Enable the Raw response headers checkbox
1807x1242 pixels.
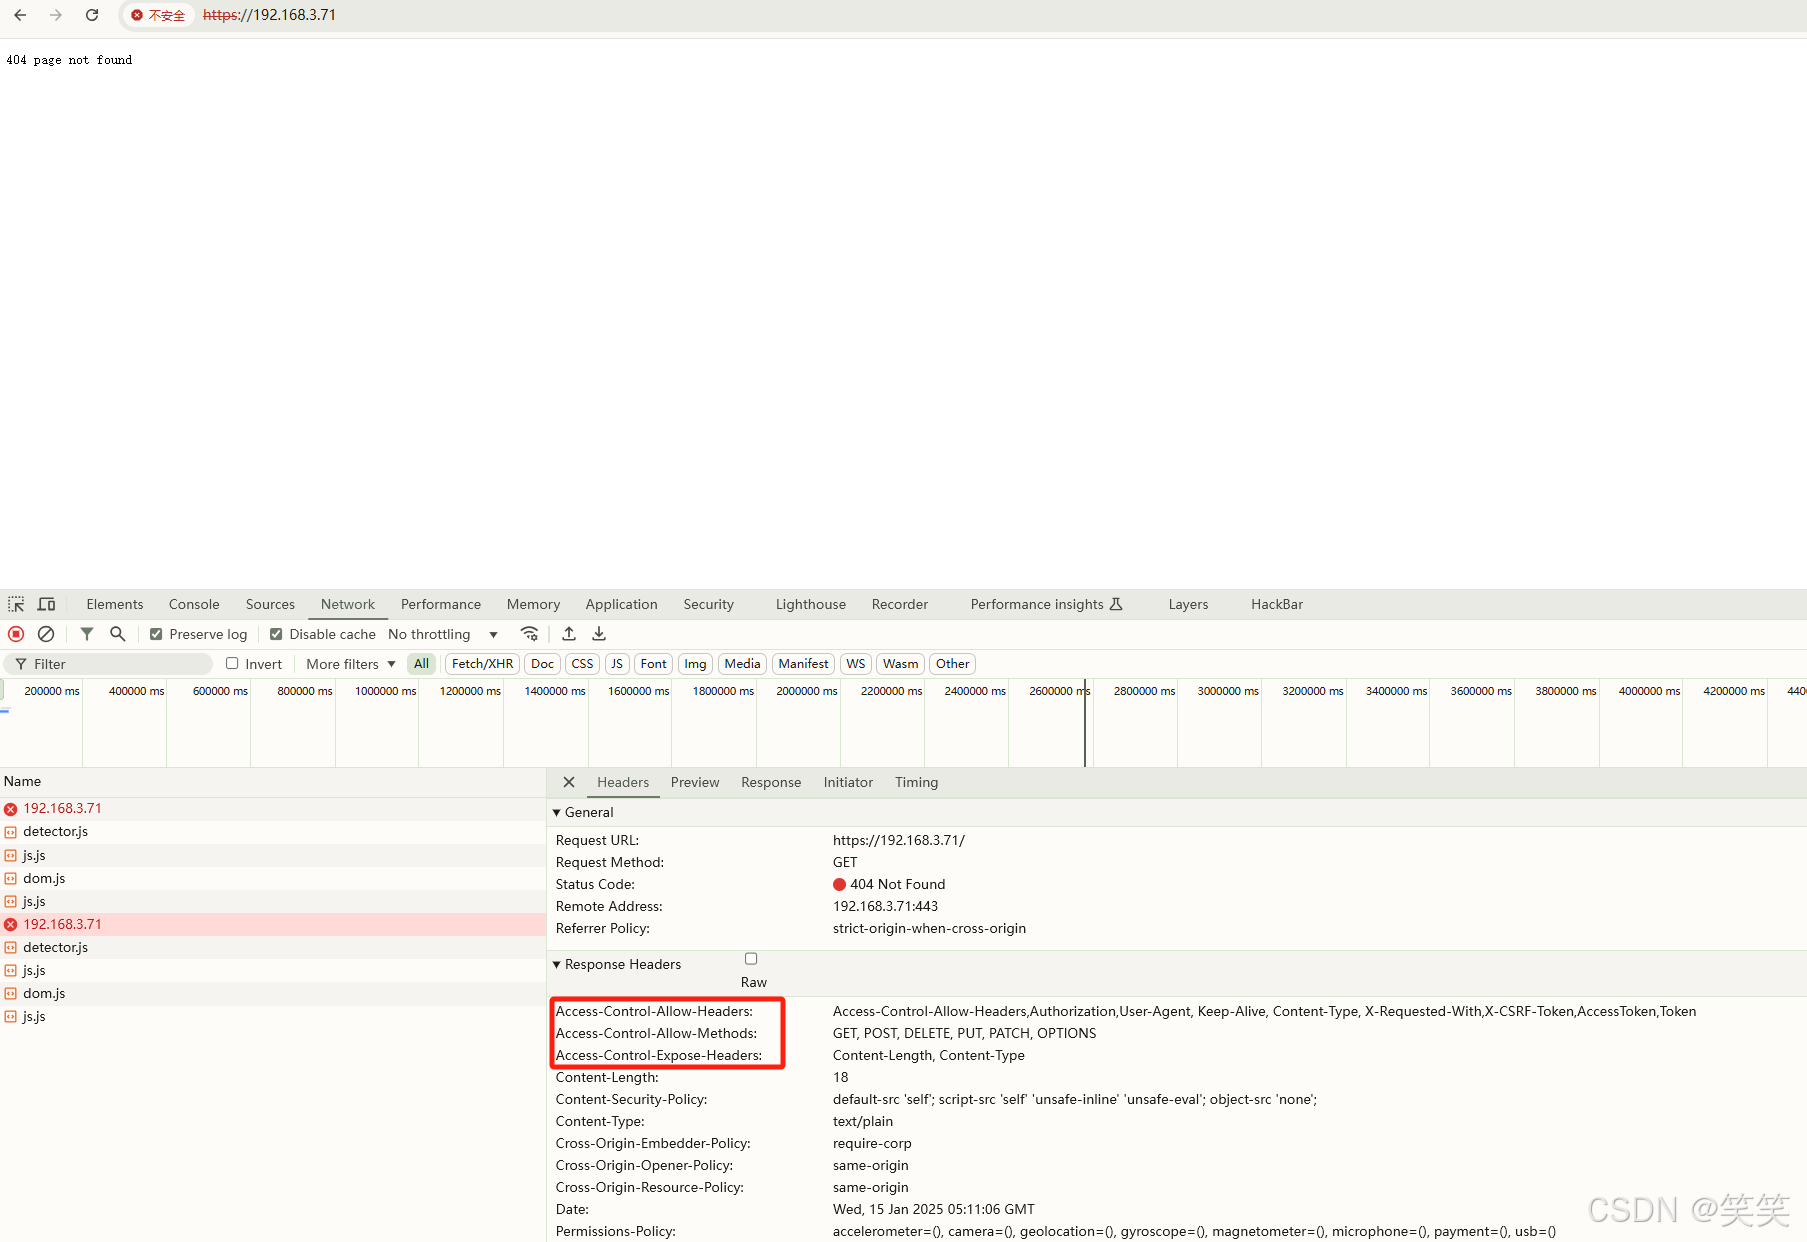751,959
